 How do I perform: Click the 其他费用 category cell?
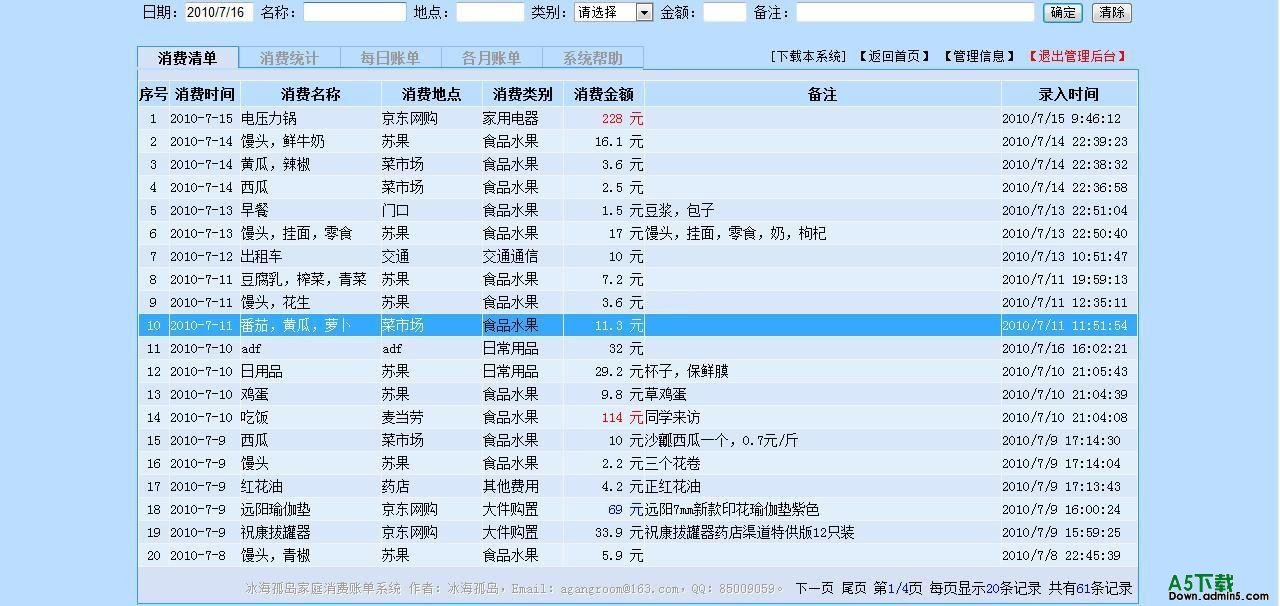[511, 486]
